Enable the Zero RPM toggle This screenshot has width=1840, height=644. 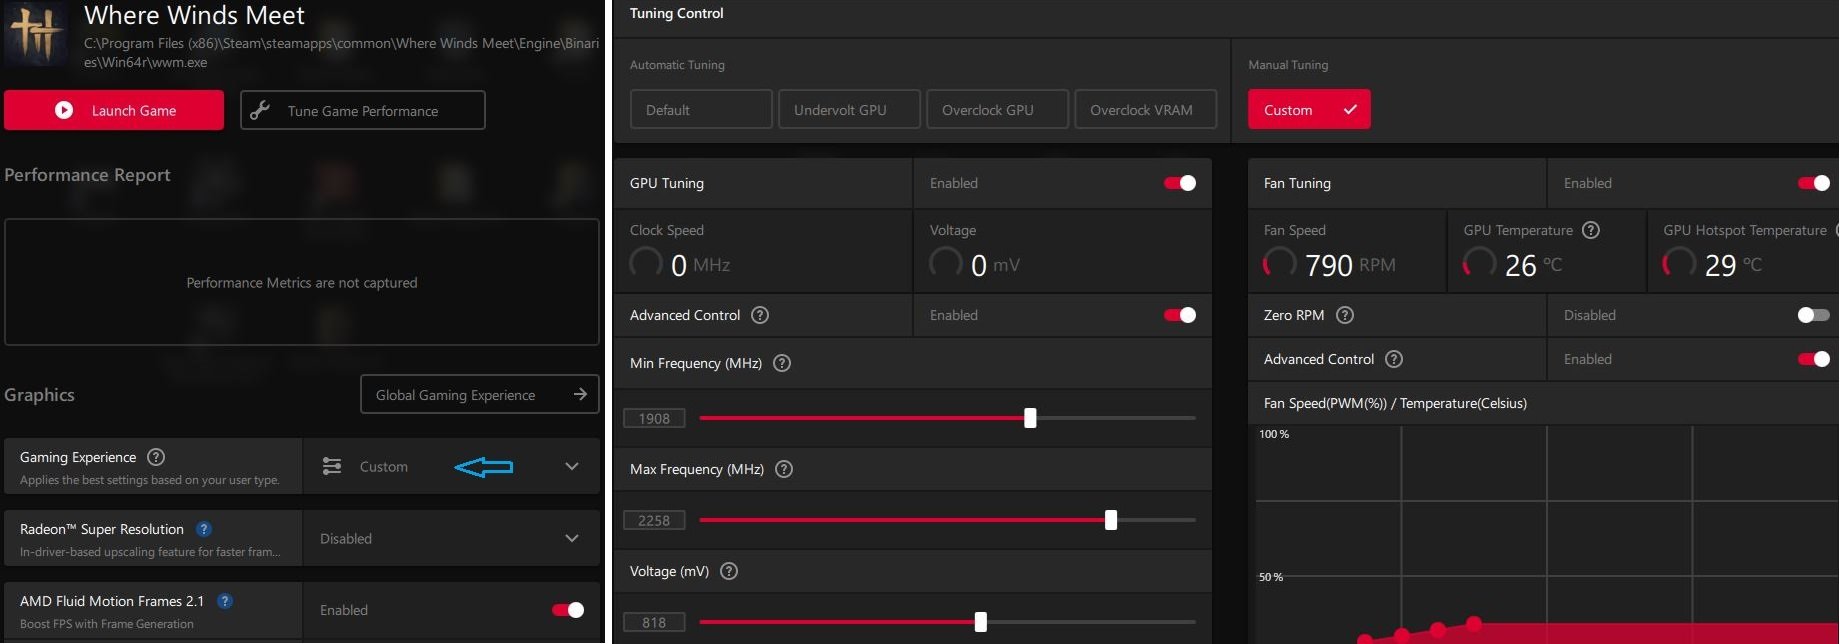1814,315
